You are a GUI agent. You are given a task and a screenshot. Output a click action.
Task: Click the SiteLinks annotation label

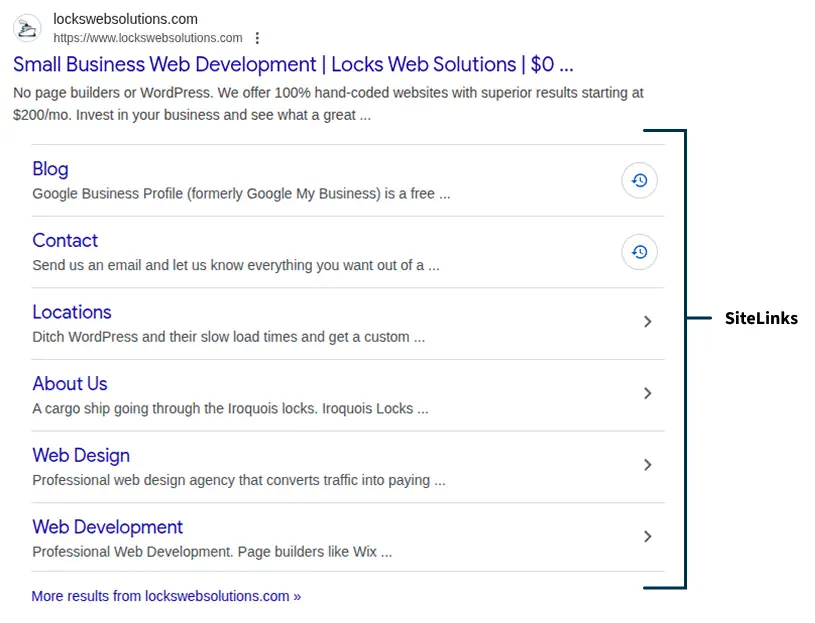click(x=761, y=318)
